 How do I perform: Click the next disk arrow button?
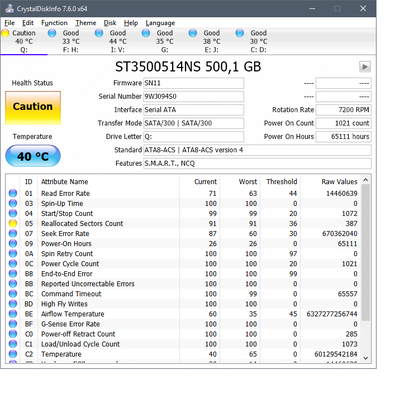(x=365, y=67)
